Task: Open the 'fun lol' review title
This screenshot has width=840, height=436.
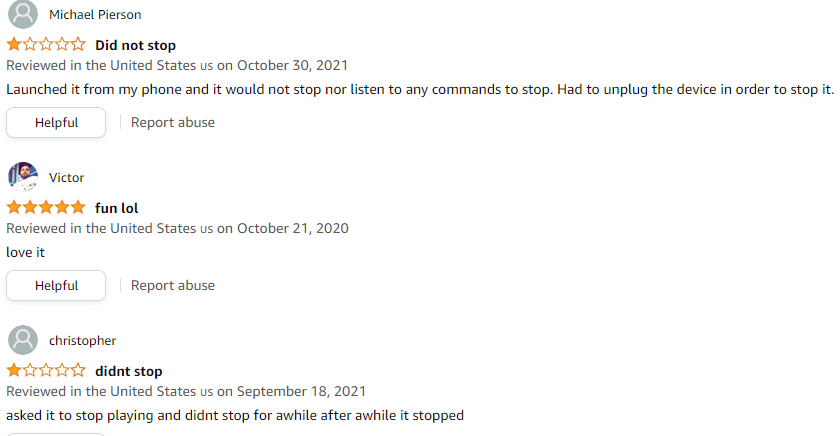Action: coord(117,208)
